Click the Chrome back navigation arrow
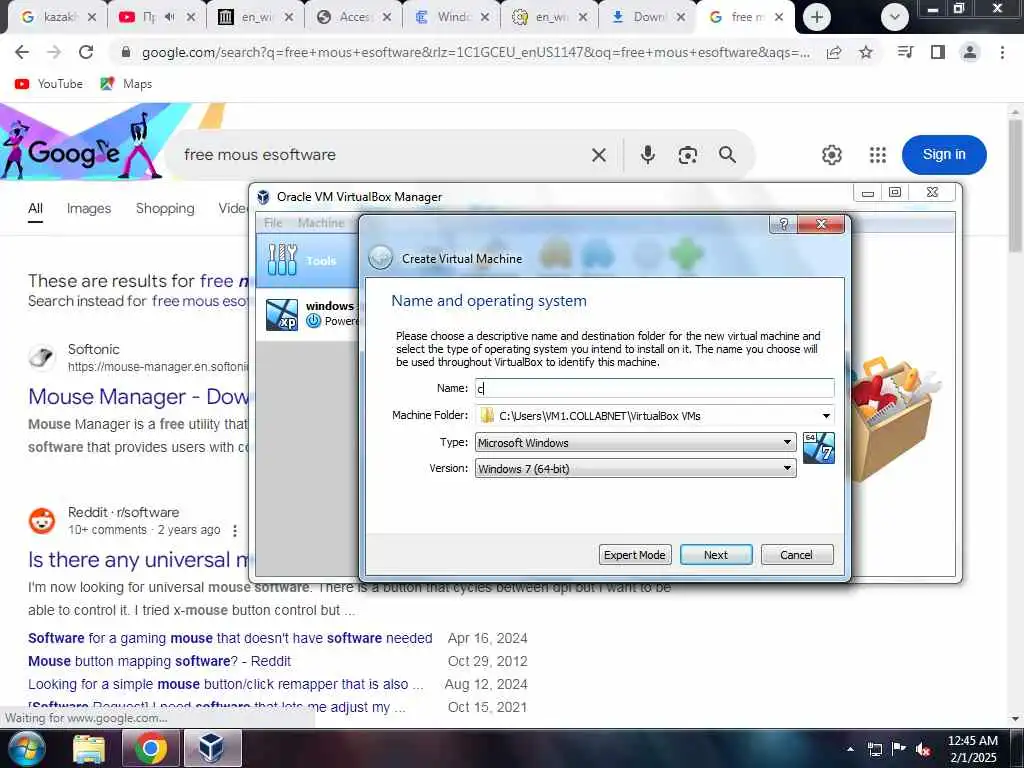Screen dimensions: 1024x768 (22, 52)
